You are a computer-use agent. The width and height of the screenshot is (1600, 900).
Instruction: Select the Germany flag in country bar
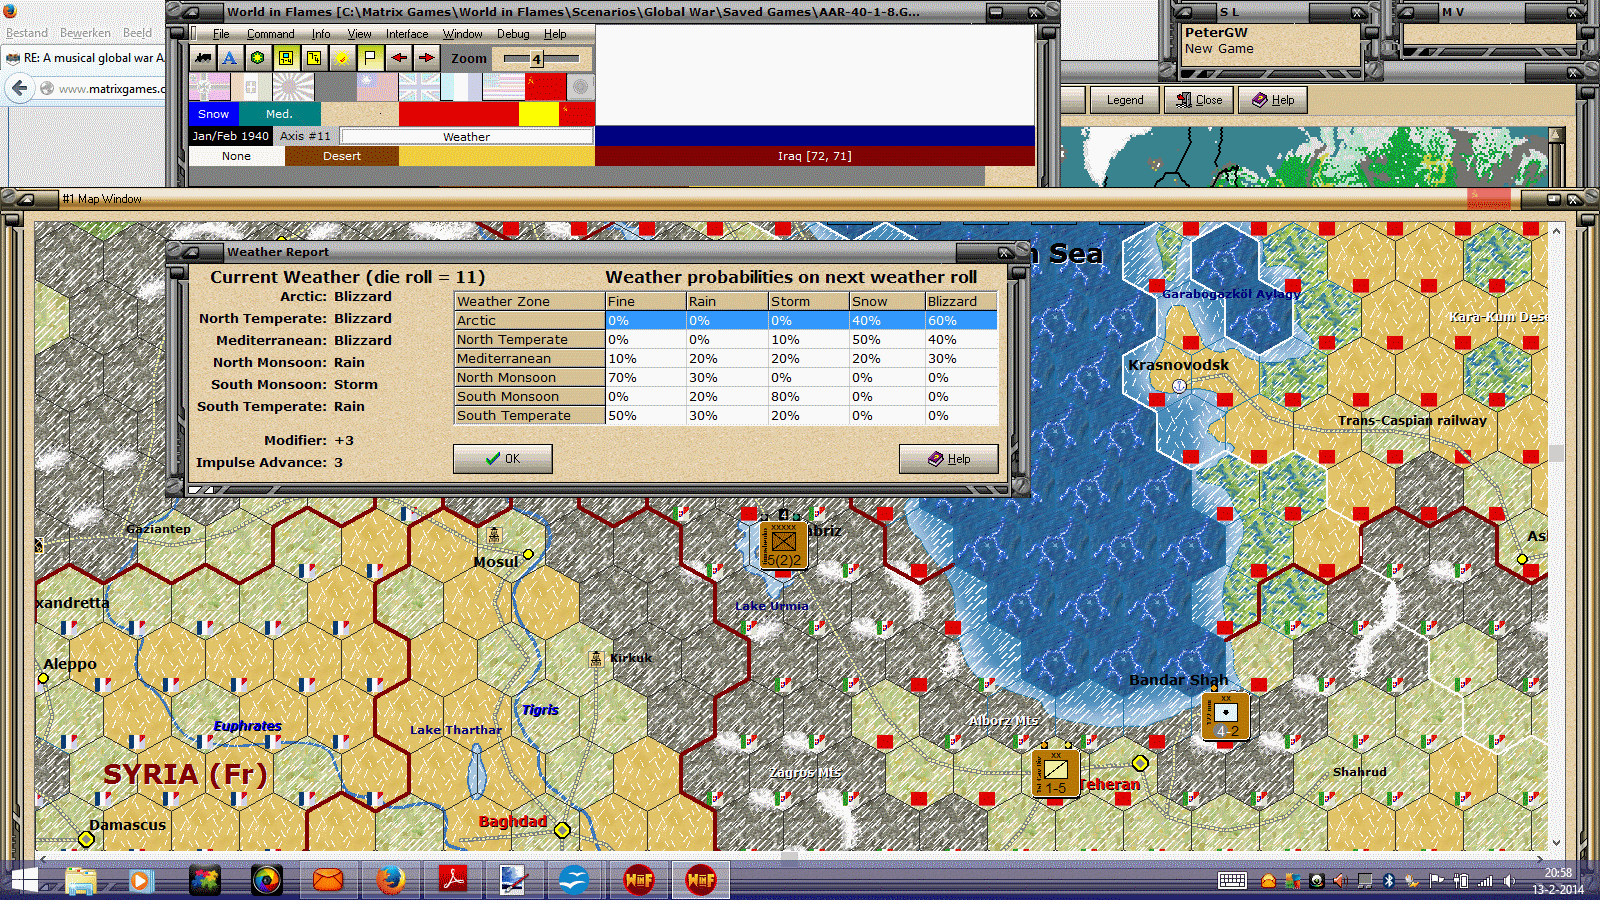[x=209, y=87]
